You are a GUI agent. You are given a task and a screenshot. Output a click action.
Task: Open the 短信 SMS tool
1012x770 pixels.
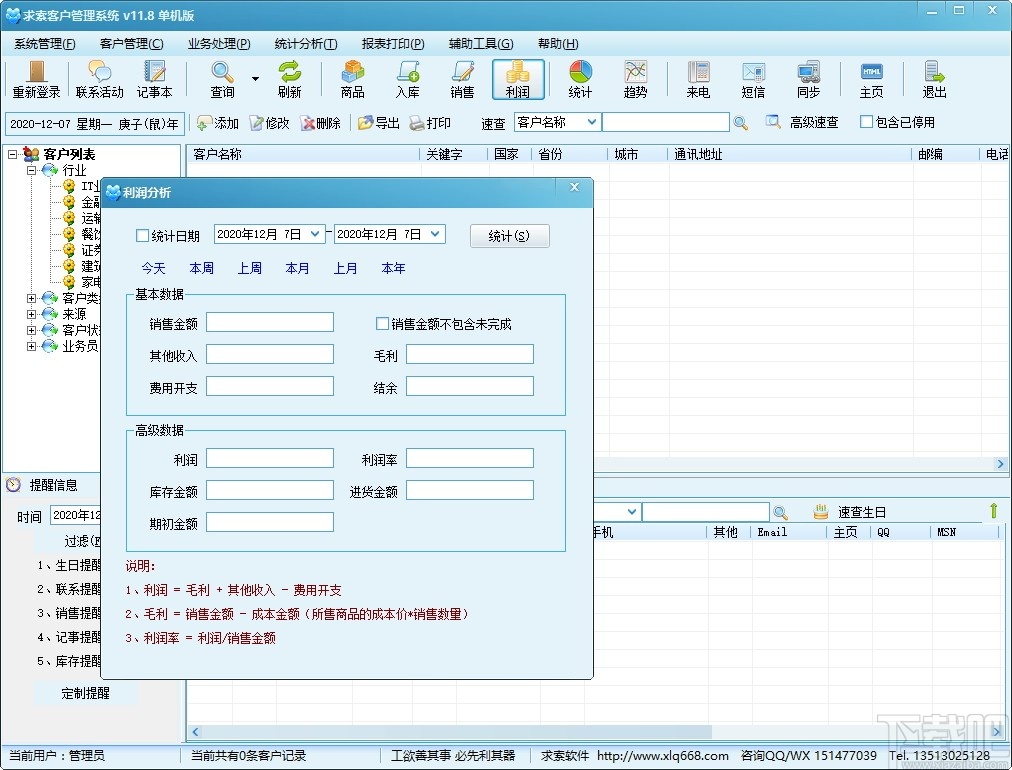753,80
